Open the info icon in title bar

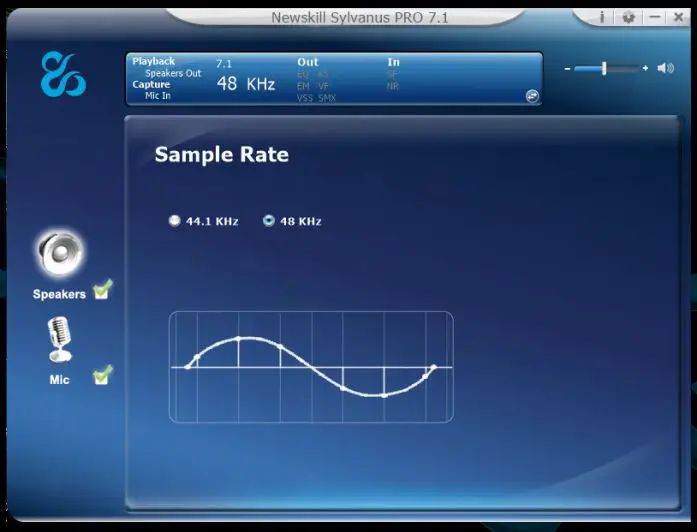(602, 17)
